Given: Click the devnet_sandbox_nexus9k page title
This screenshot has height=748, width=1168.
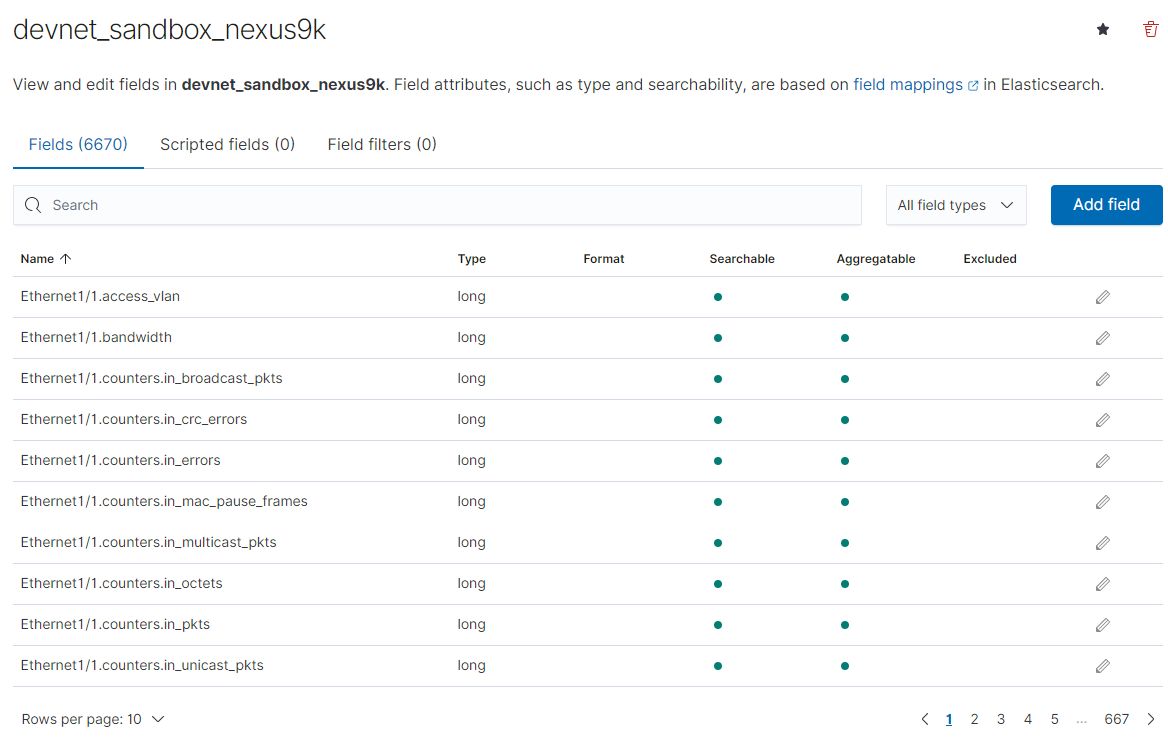Looking at the screenshot, I should (x=170, y=30).
